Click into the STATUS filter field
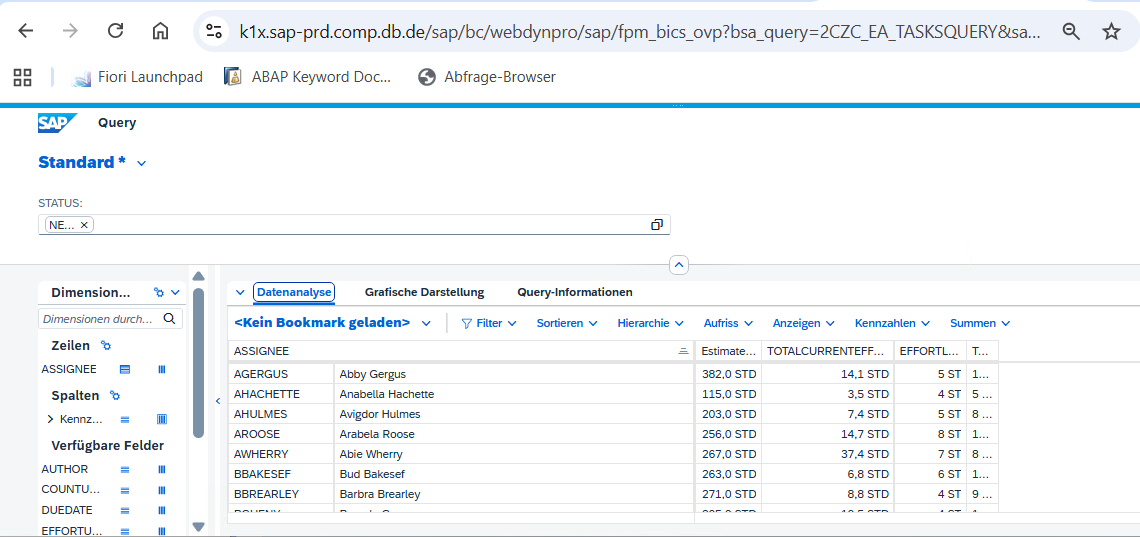 click(354, 225)
